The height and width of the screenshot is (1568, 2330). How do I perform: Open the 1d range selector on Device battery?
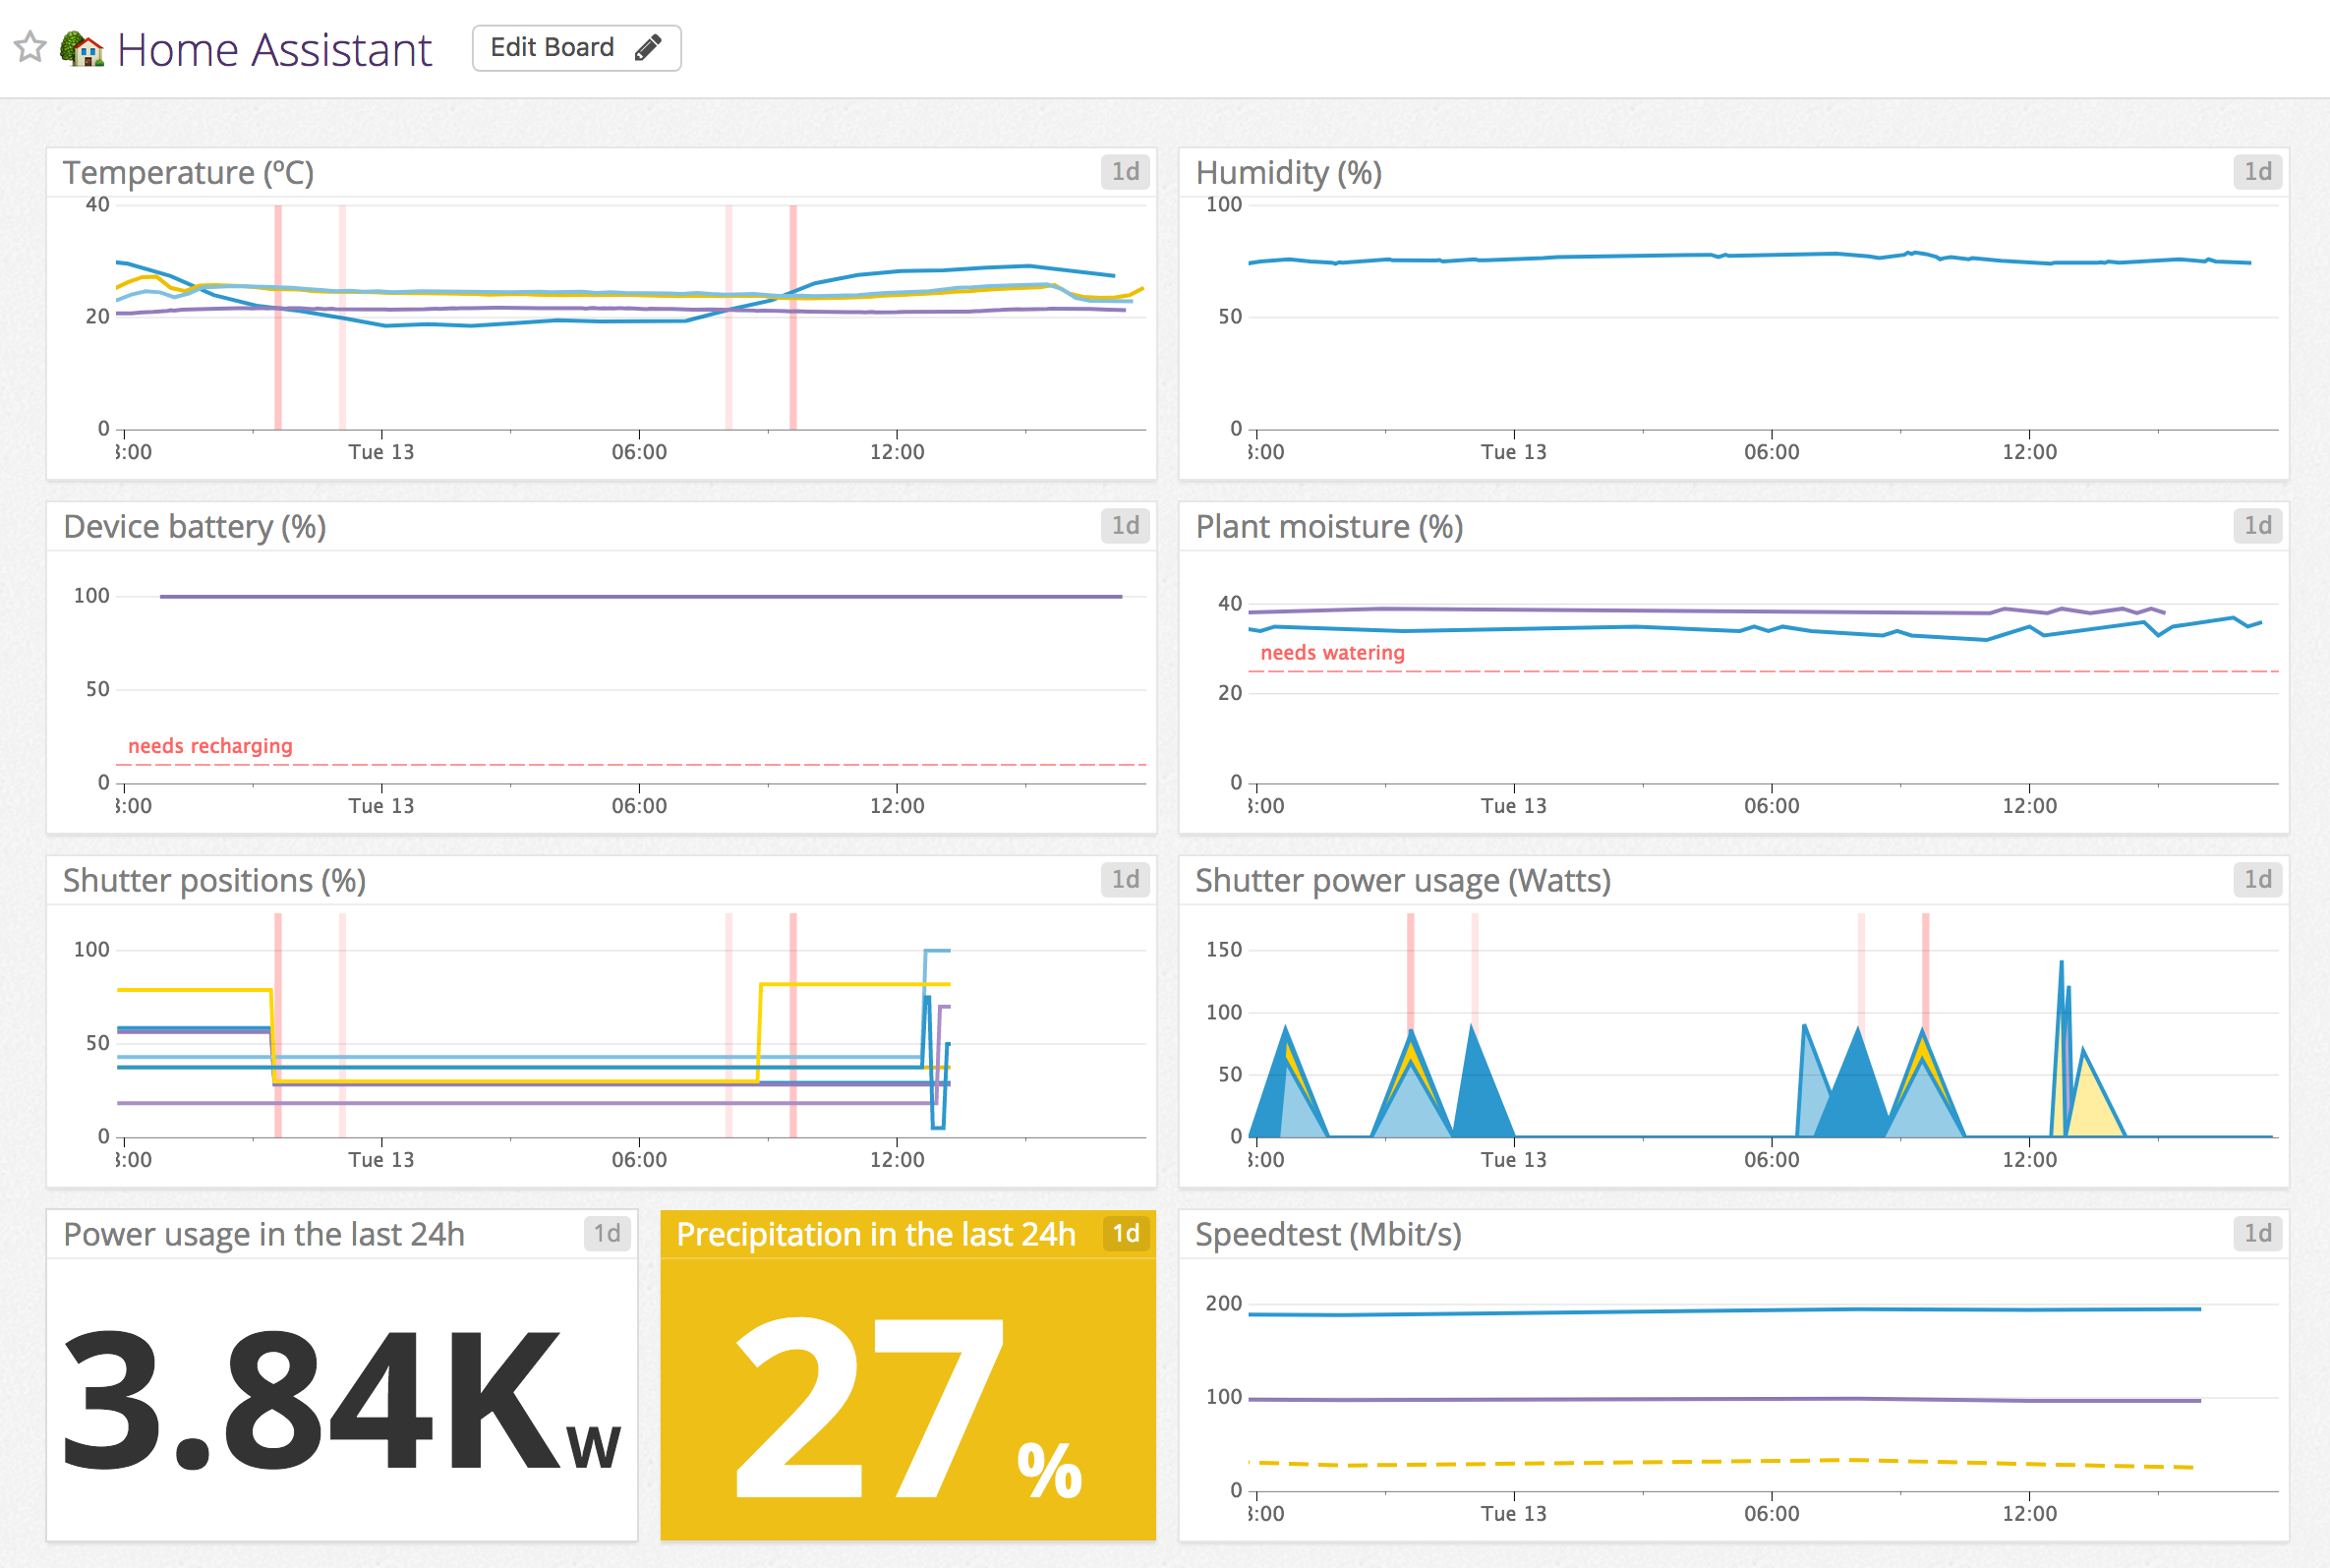pos(1124,525)
